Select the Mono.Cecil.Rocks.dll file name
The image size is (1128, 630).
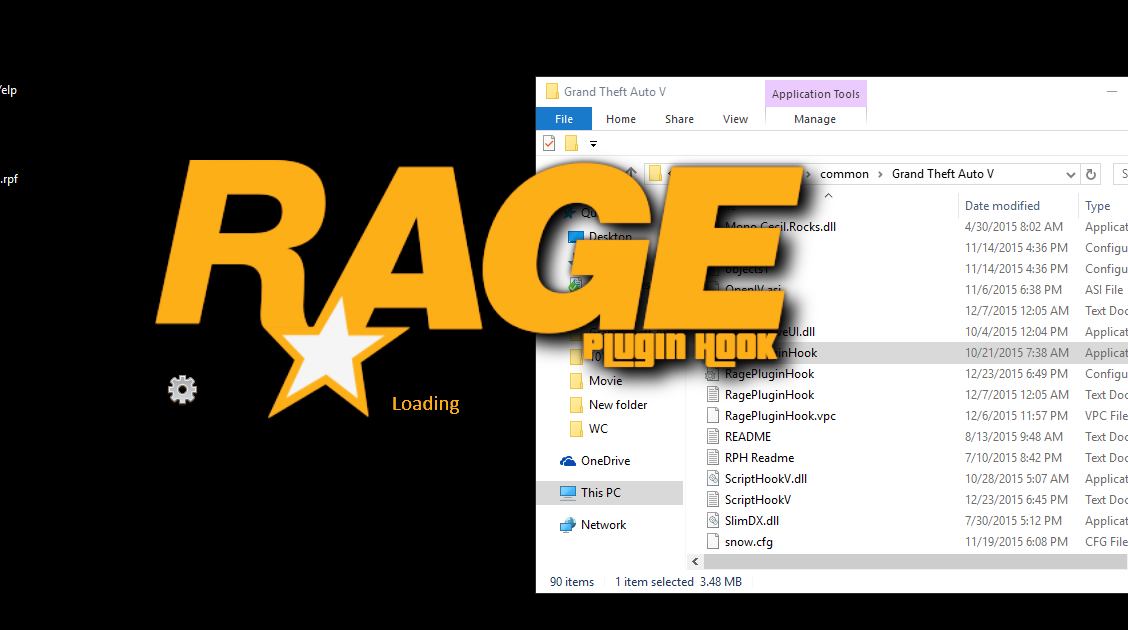coord(781,227)
